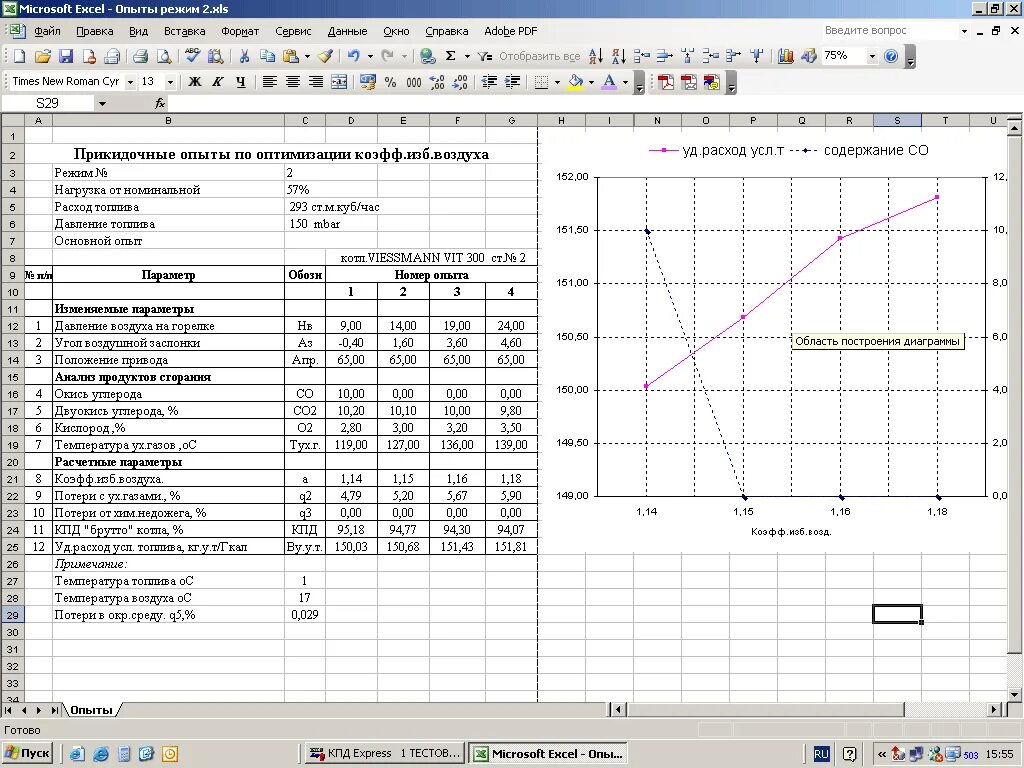Toggle bold formatting Ж
This screenshot has width=1024, height=768.
click(195, 82)
